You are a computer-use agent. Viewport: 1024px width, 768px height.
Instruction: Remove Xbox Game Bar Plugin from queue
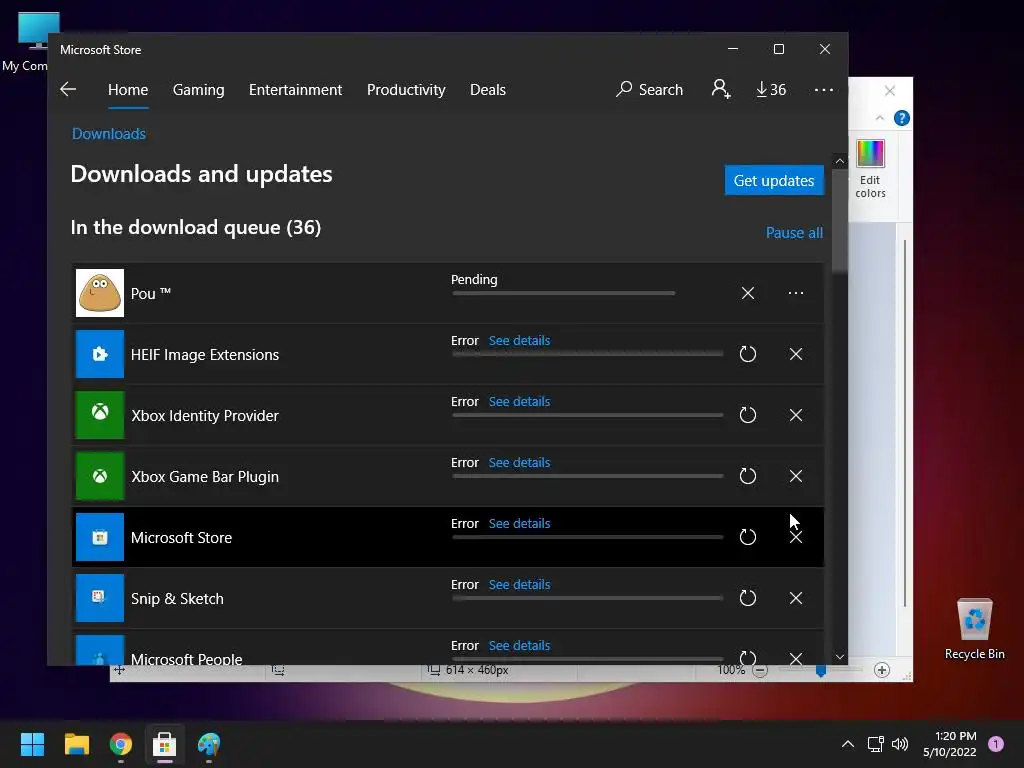(x=795, y=476)
